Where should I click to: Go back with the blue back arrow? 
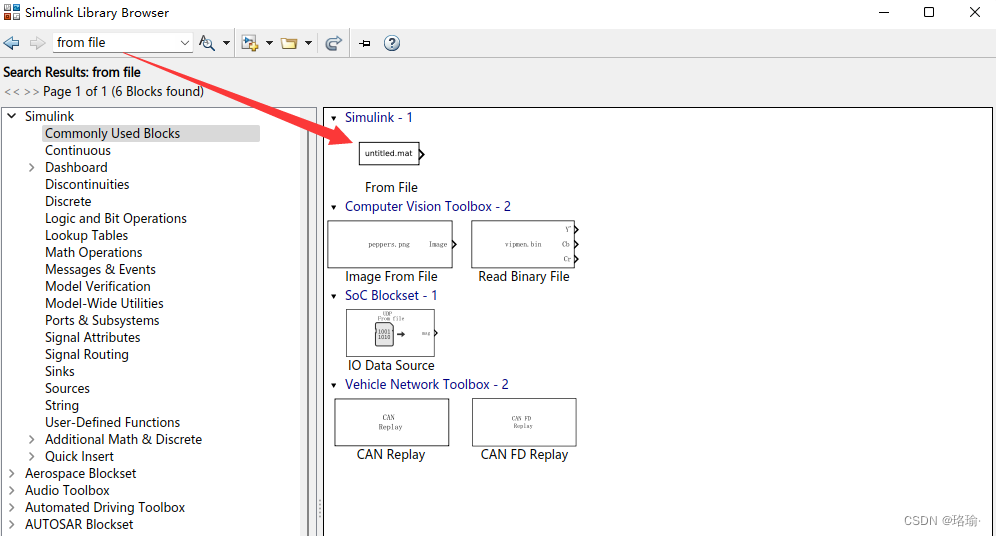11,43
